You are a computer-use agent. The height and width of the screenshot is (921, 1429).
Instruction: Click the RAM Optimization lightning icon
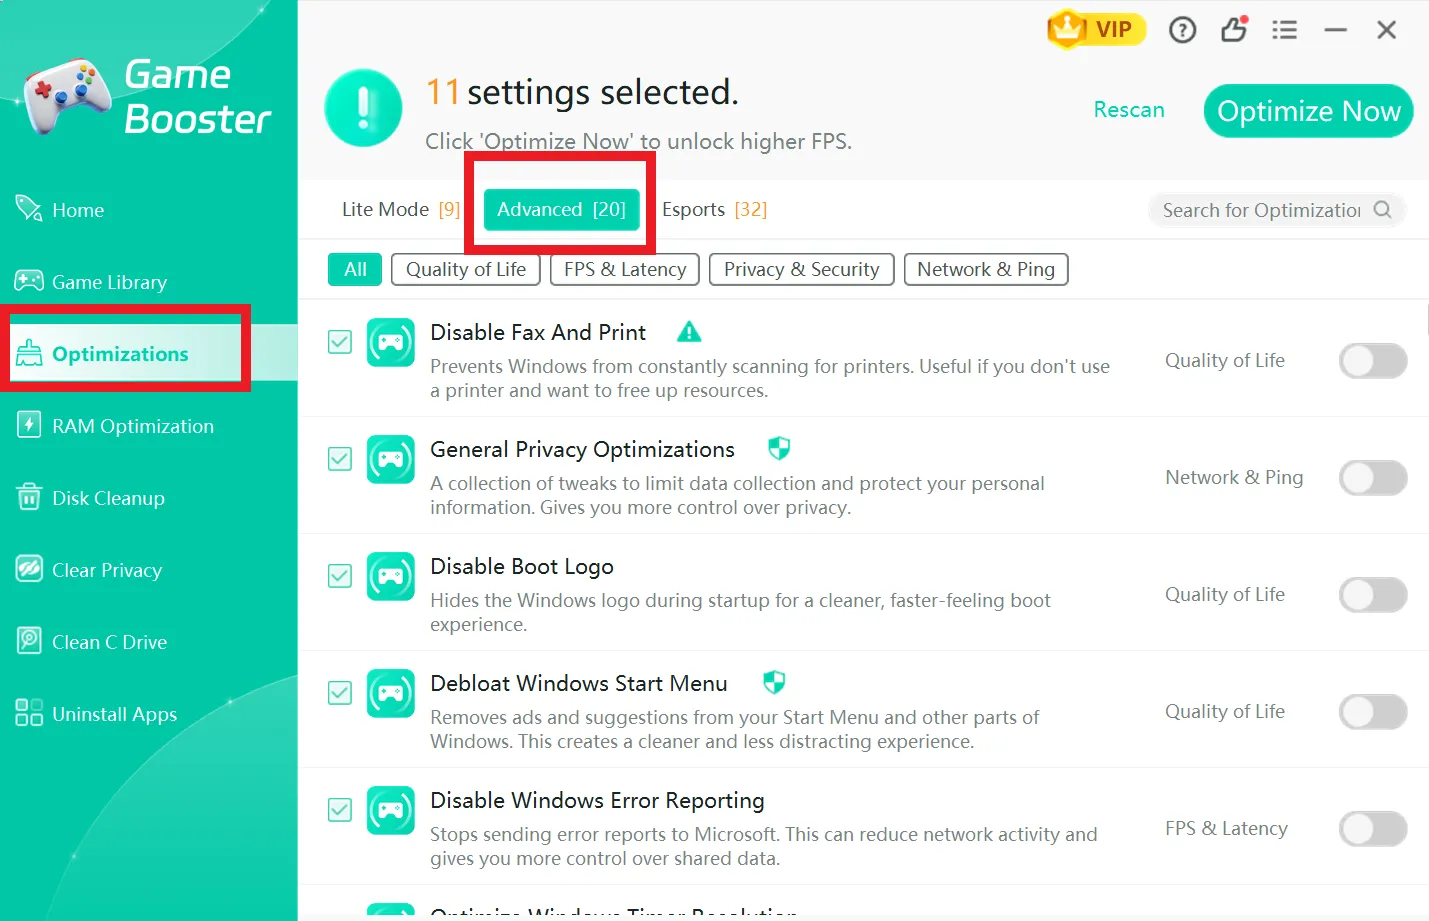[29, 425]
